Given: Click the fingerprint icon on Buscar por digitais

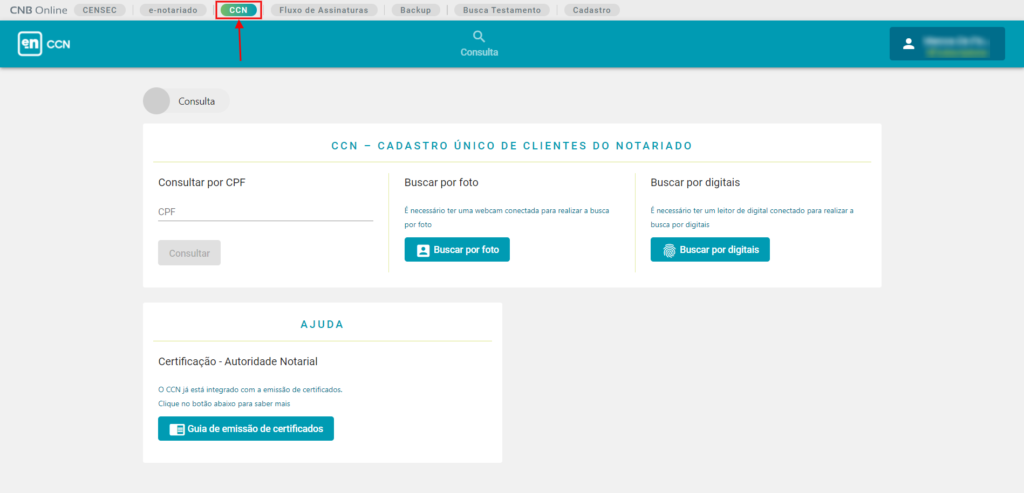Looking at the screenshot, I should click(x=669, y=250).
